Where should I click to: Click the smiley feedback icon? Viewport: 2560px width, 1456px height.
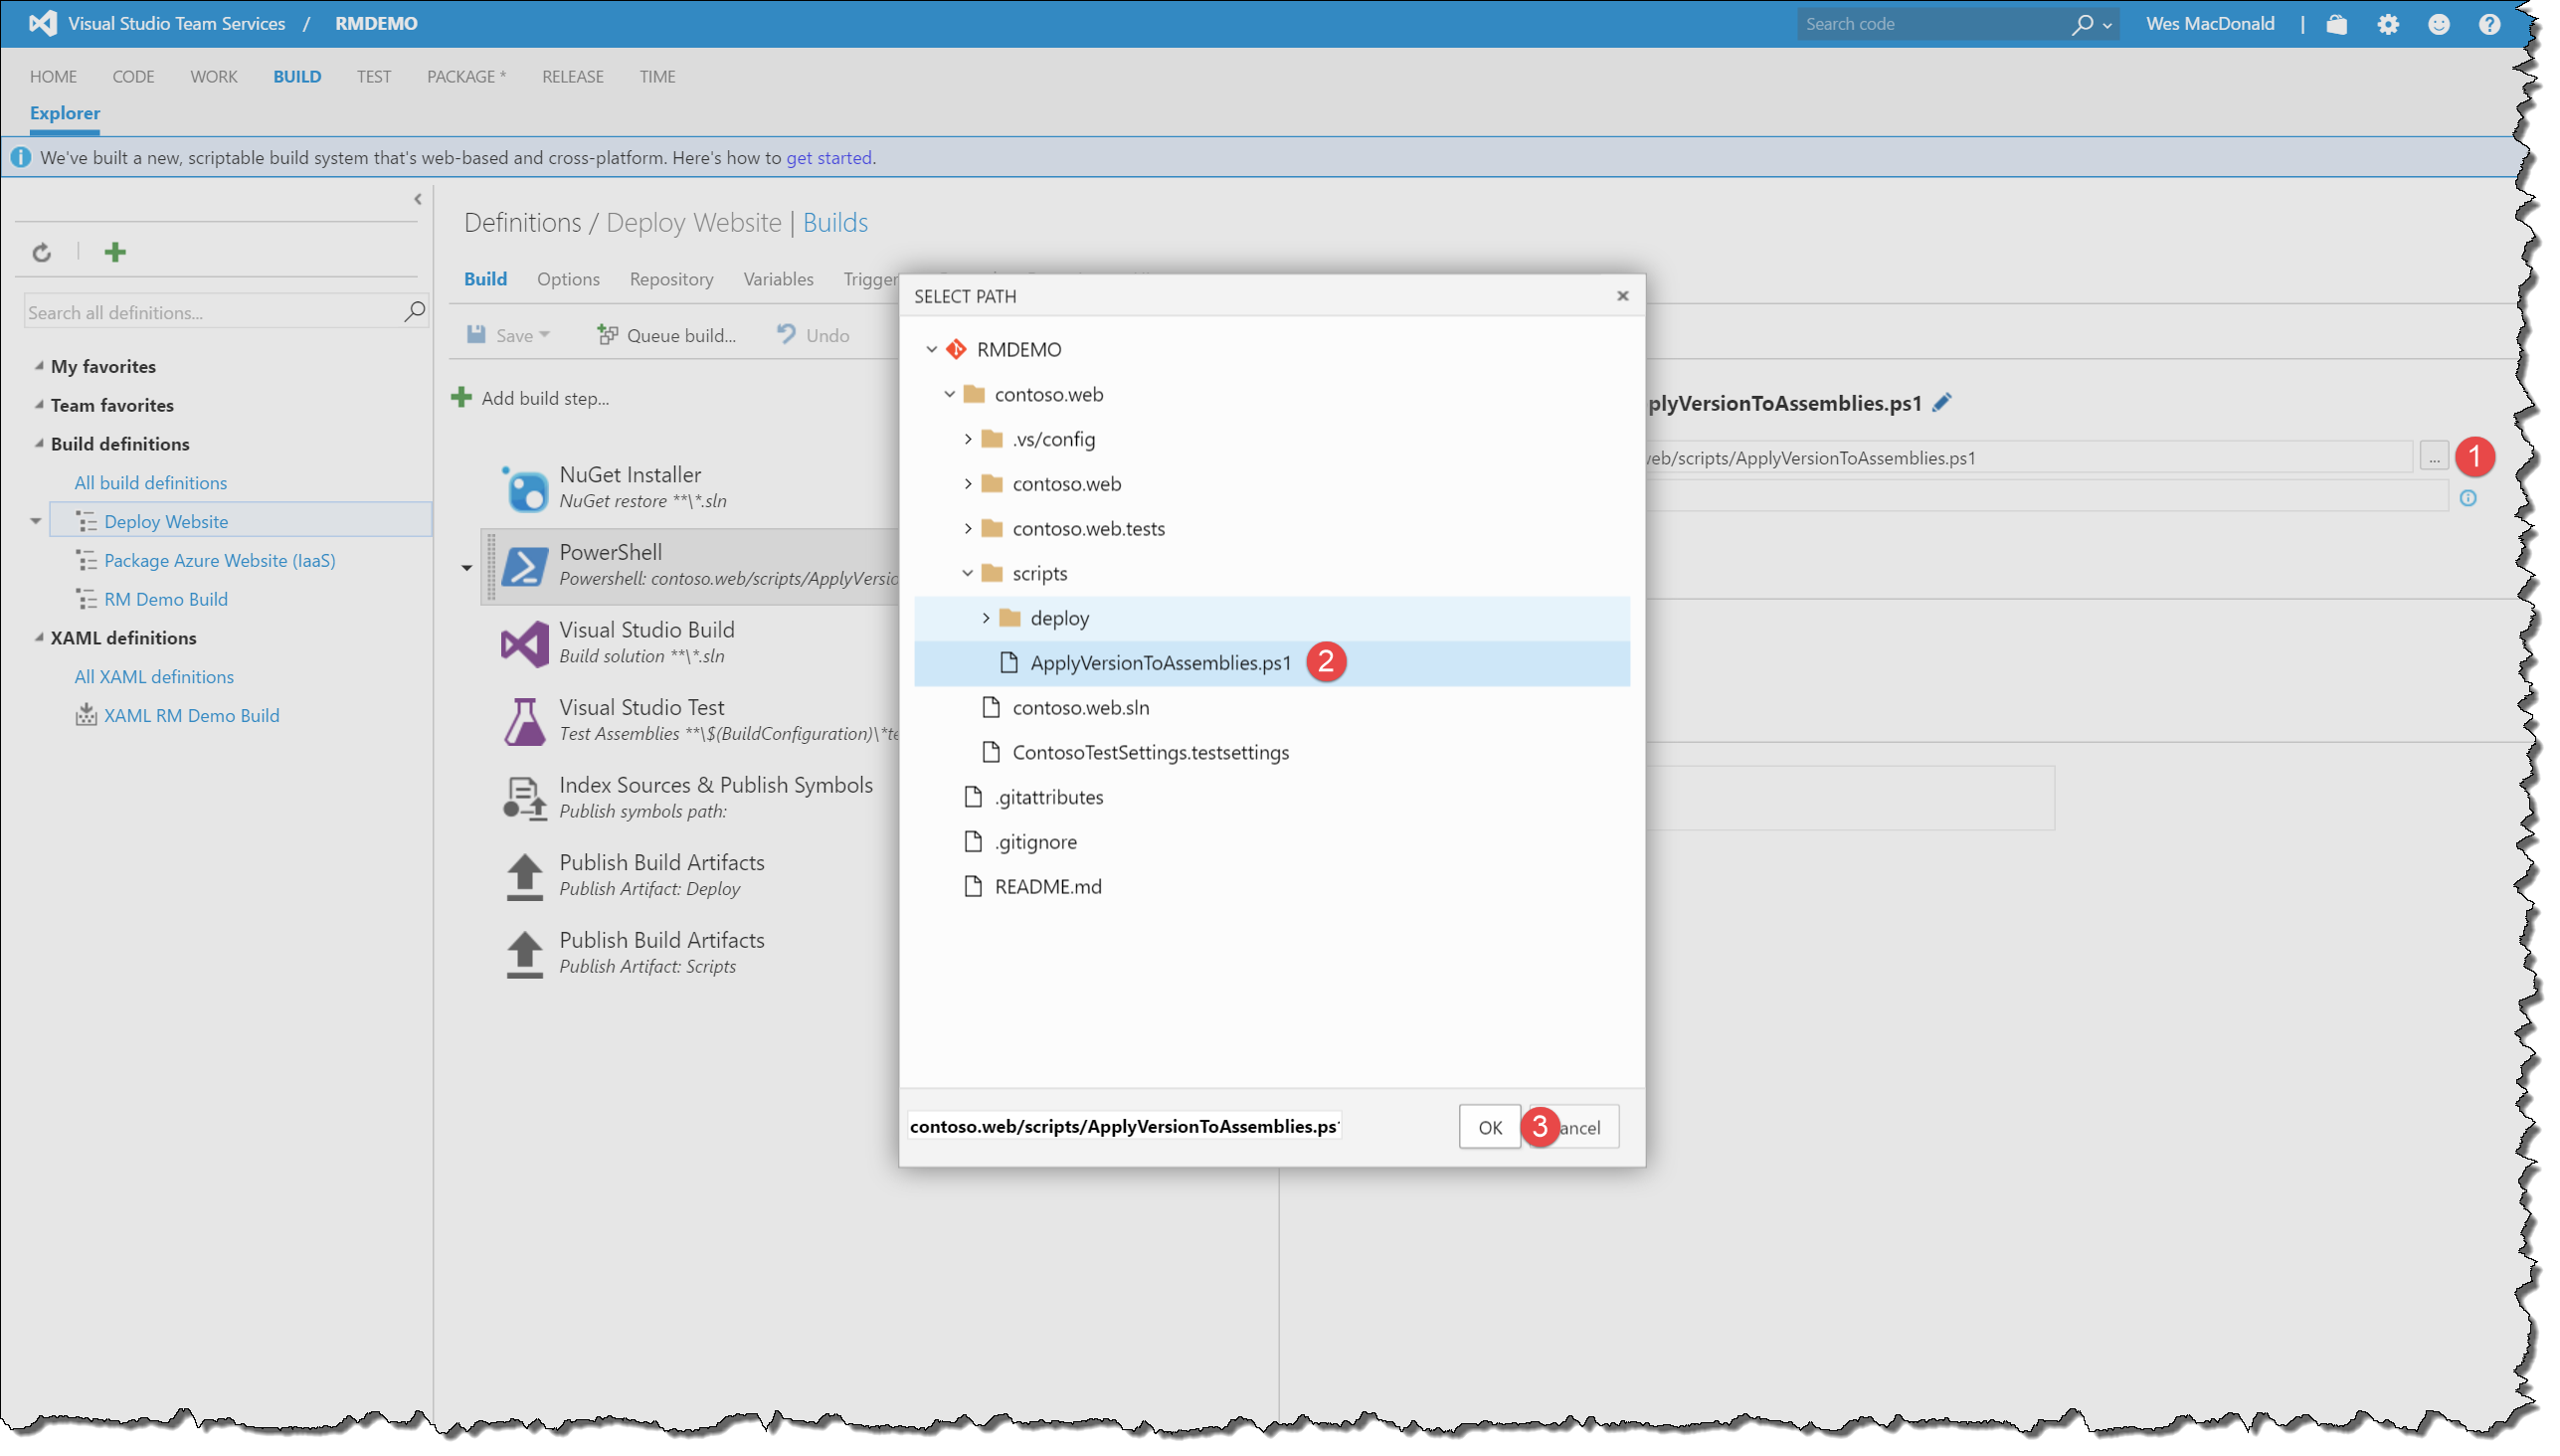coord(2439,24)
